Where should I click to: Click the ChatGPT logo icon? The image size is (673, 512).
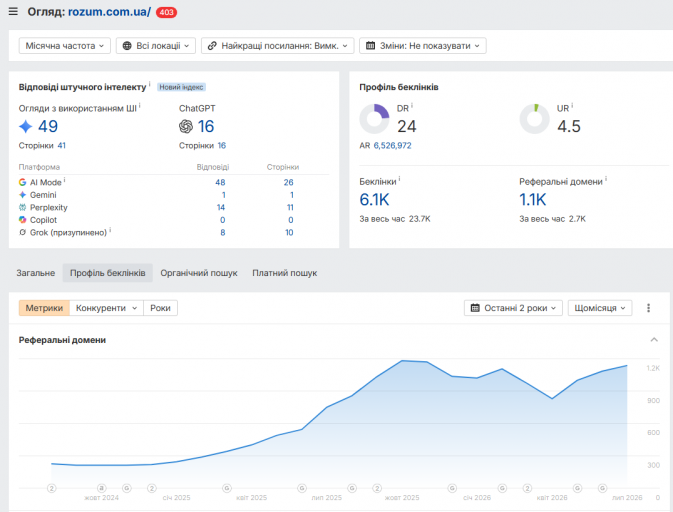tap(186, 126)
